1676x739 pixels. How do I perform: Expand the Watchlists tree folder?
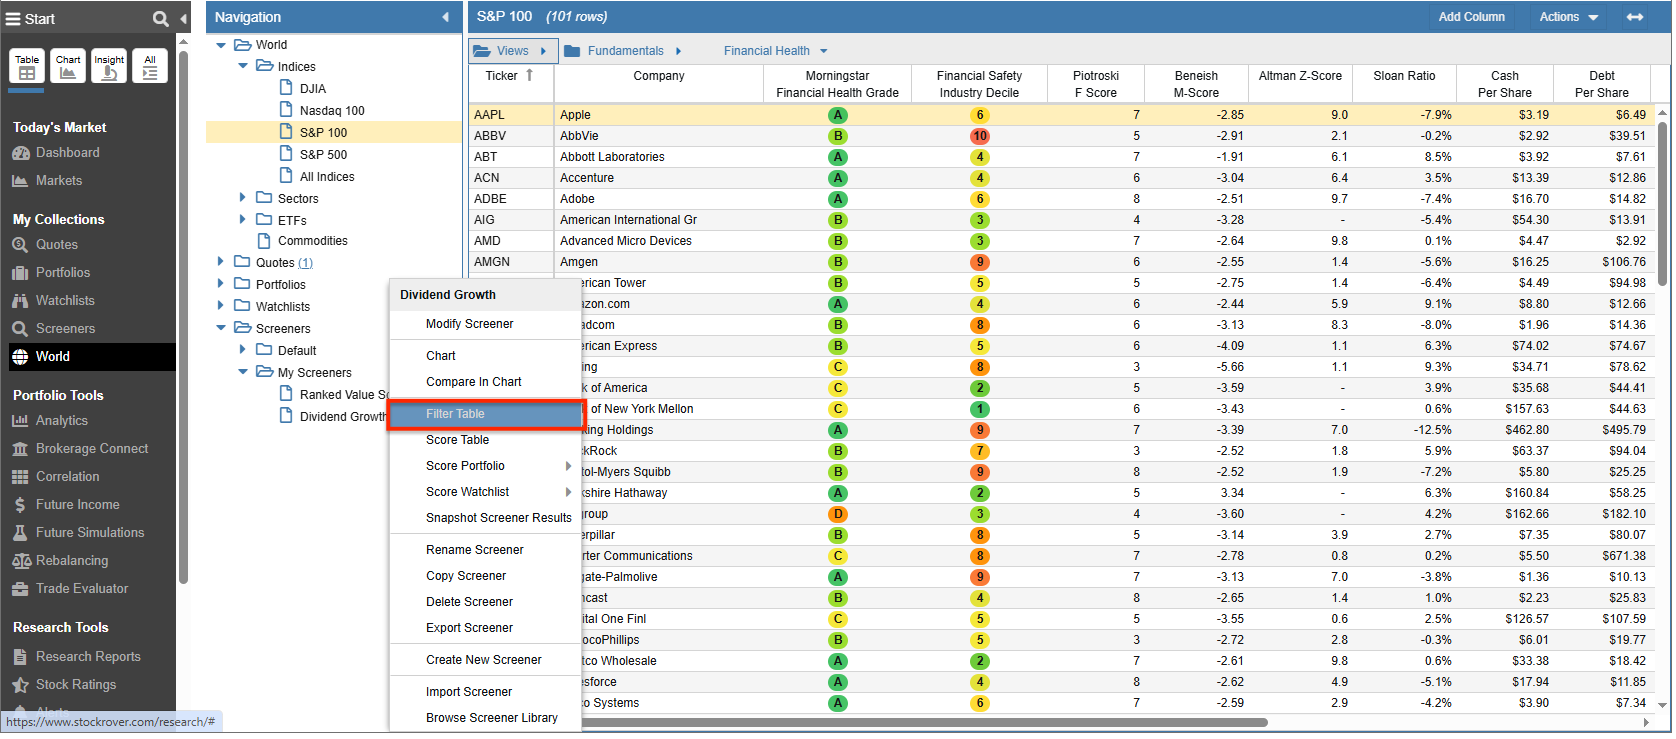coord(221,306)
